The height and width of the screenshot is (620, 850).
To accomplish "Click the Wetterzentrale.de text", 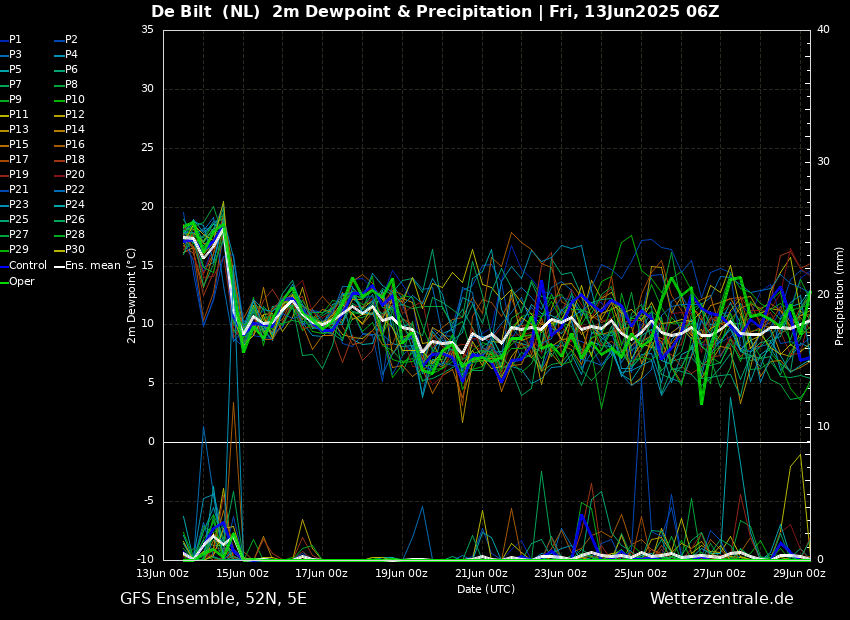I will pyautogui.click(x=721, y=599).
